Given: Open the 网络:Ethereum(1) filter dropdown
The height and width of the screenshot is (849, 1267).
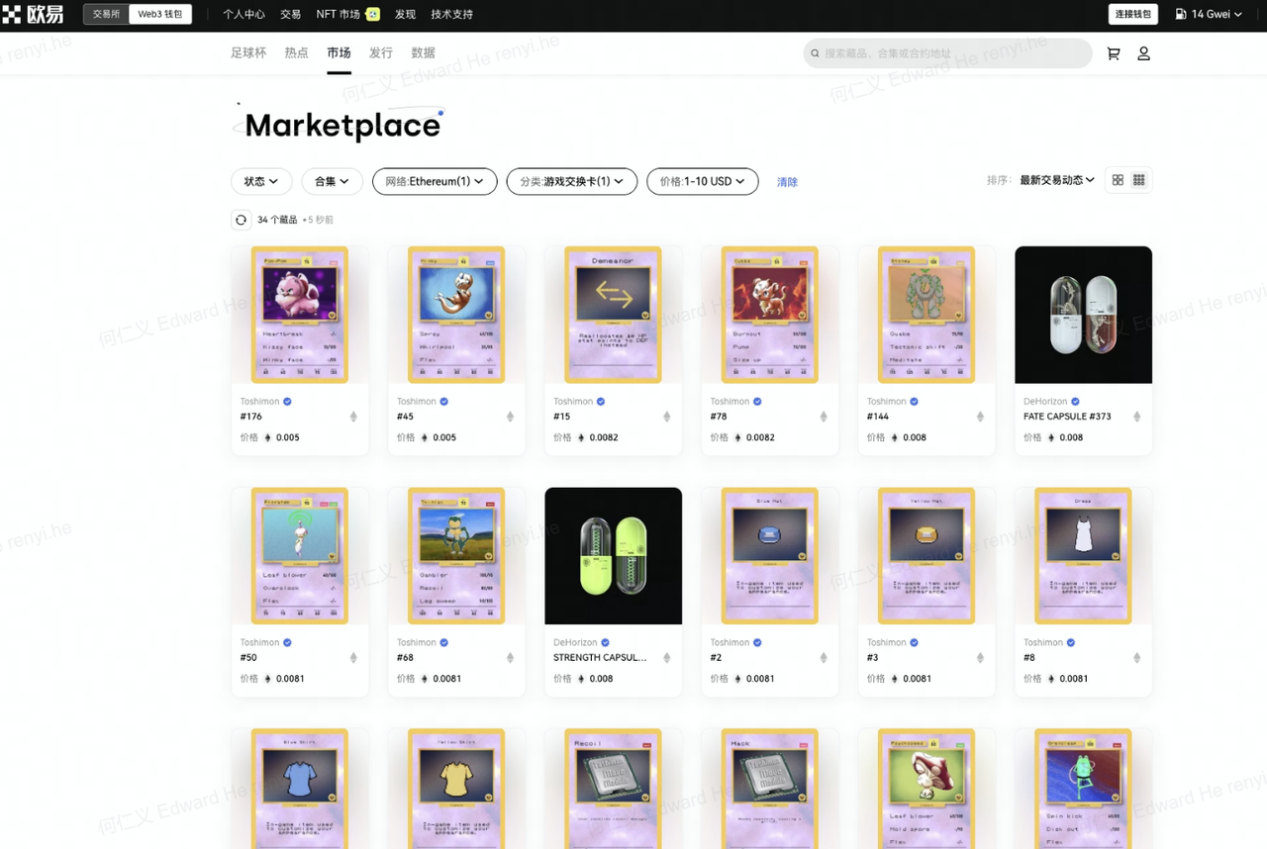Looking at the screenshot, I should pos(435,181).
